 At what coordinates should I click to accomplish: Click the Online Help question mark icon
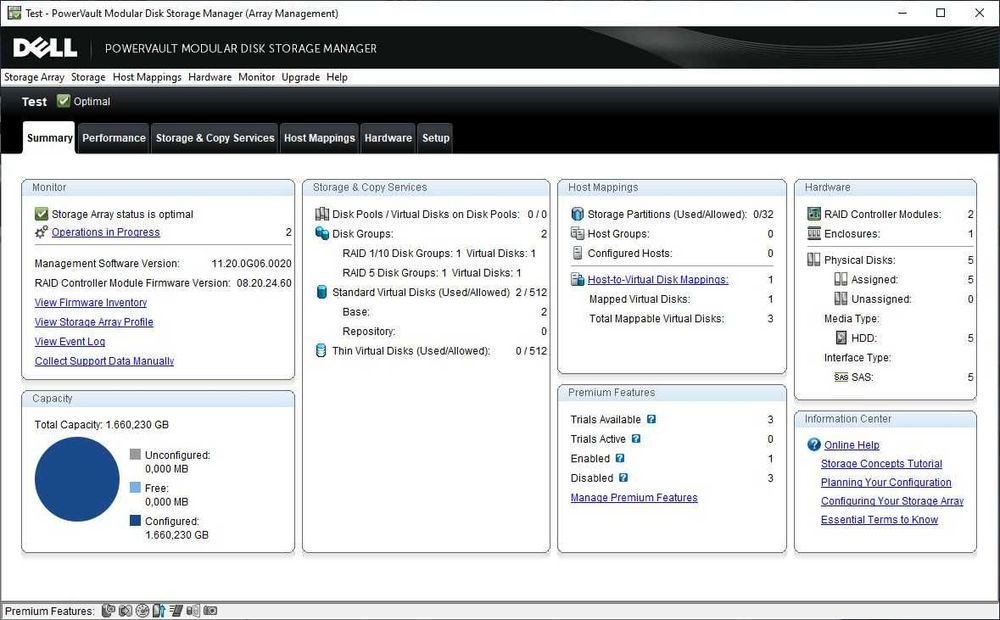click(x=814, y=445)
